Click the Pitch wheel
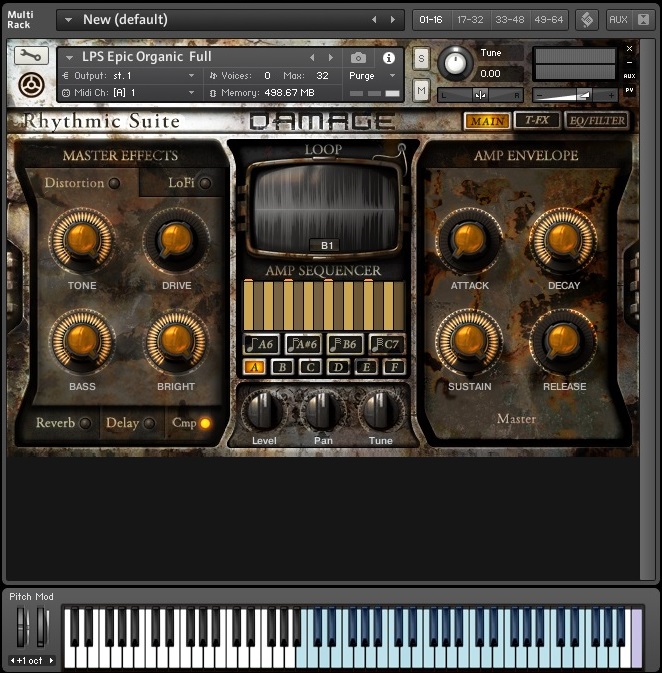The image size is (662, 673). (x=22, y=627)
